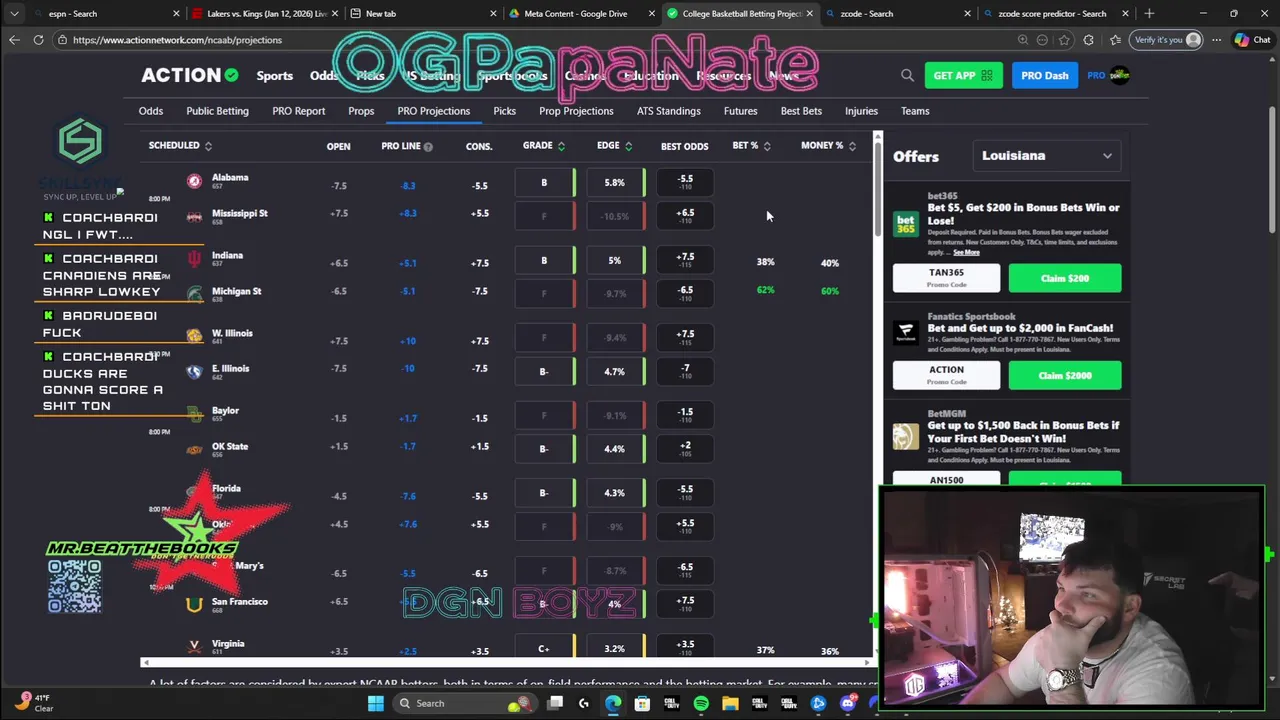Click the W. Illinois team logo
This screenshot has height=720, width=1280.
(x=194, y=336)
